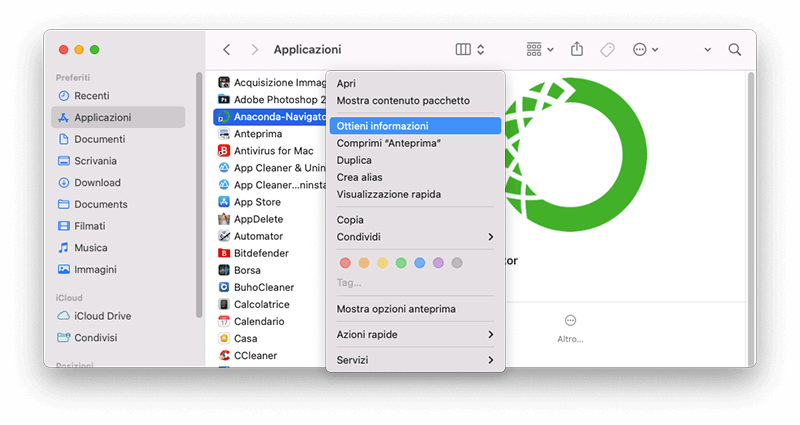Open Documents sidebar folder
The height and width of the screenshot is (425, 800).
tap(118, 204)
